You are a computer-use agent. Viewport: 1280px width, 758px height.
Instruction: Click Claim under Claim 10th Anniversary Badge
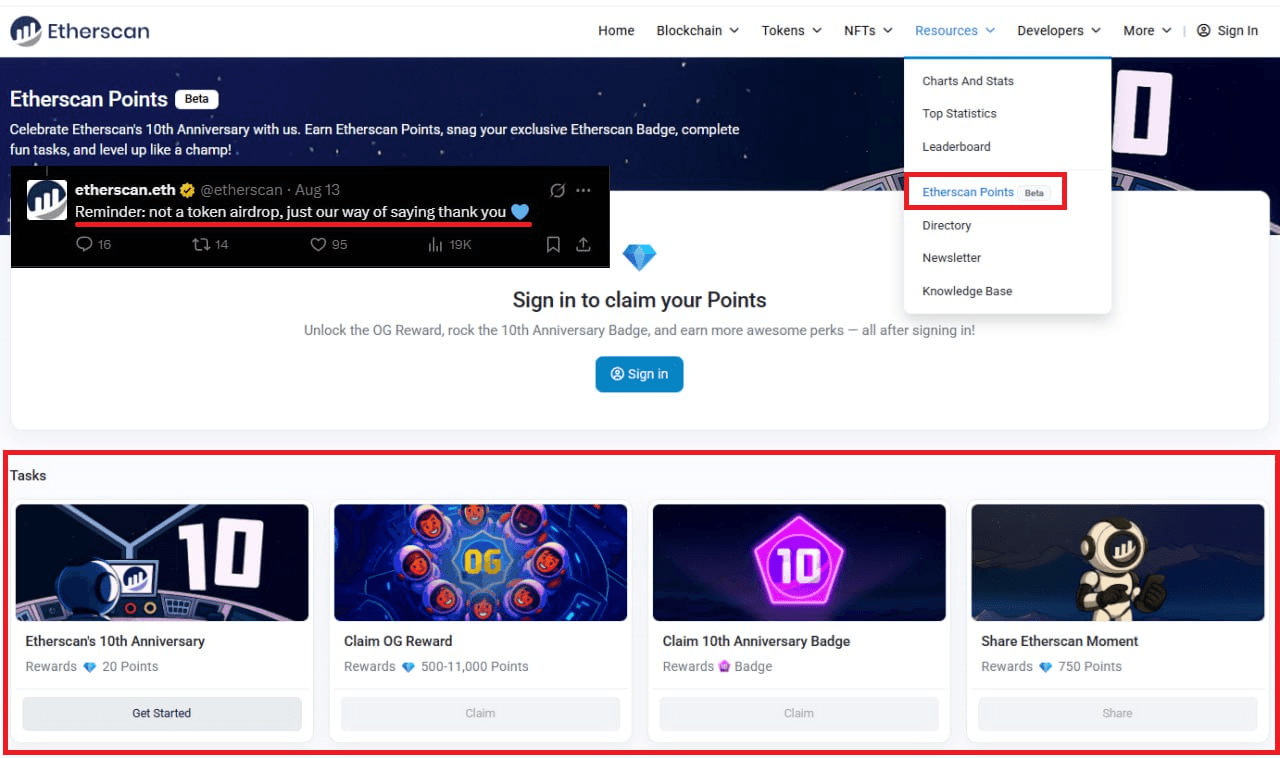pos(799,714)
